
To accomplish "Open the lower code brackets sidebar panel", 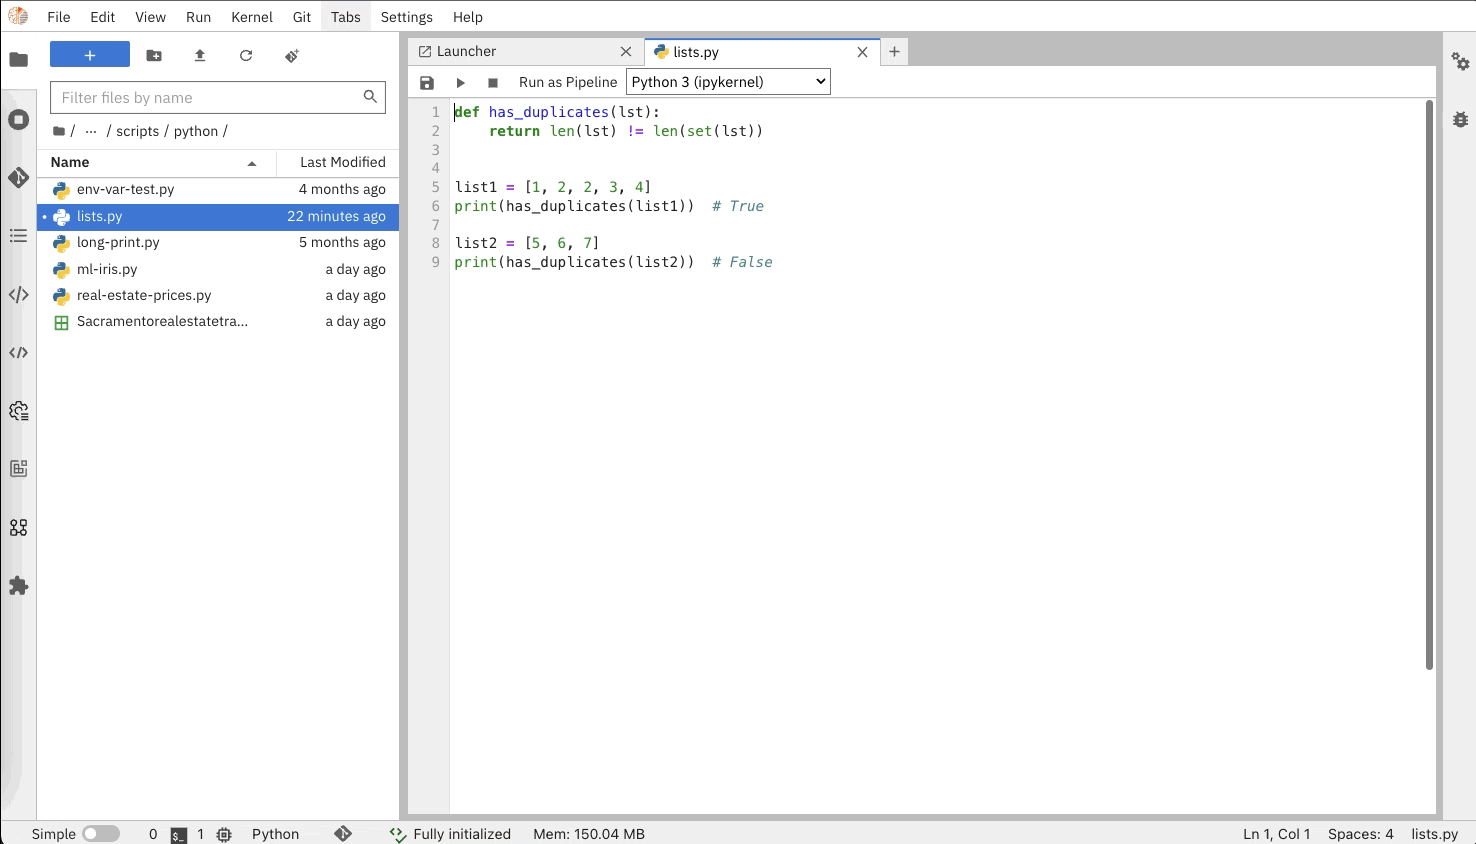I will 18,353.
